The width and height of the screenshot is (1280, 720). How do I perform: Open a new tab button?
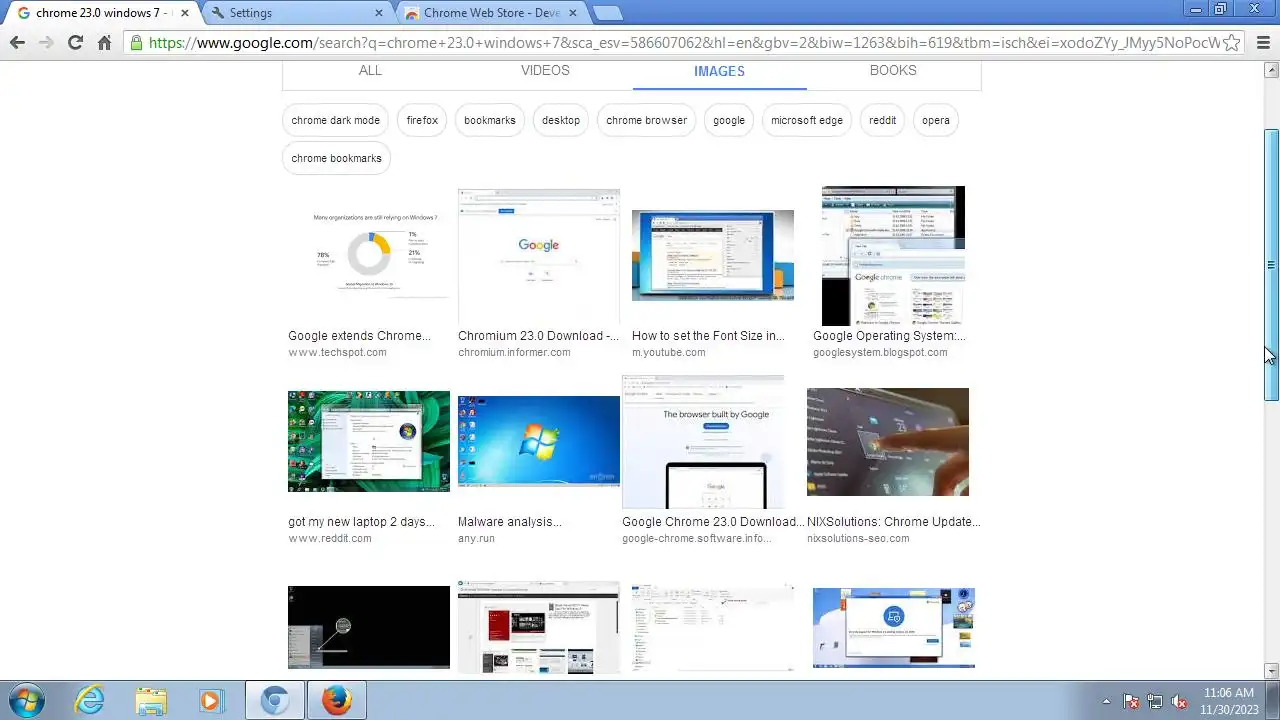607,13
